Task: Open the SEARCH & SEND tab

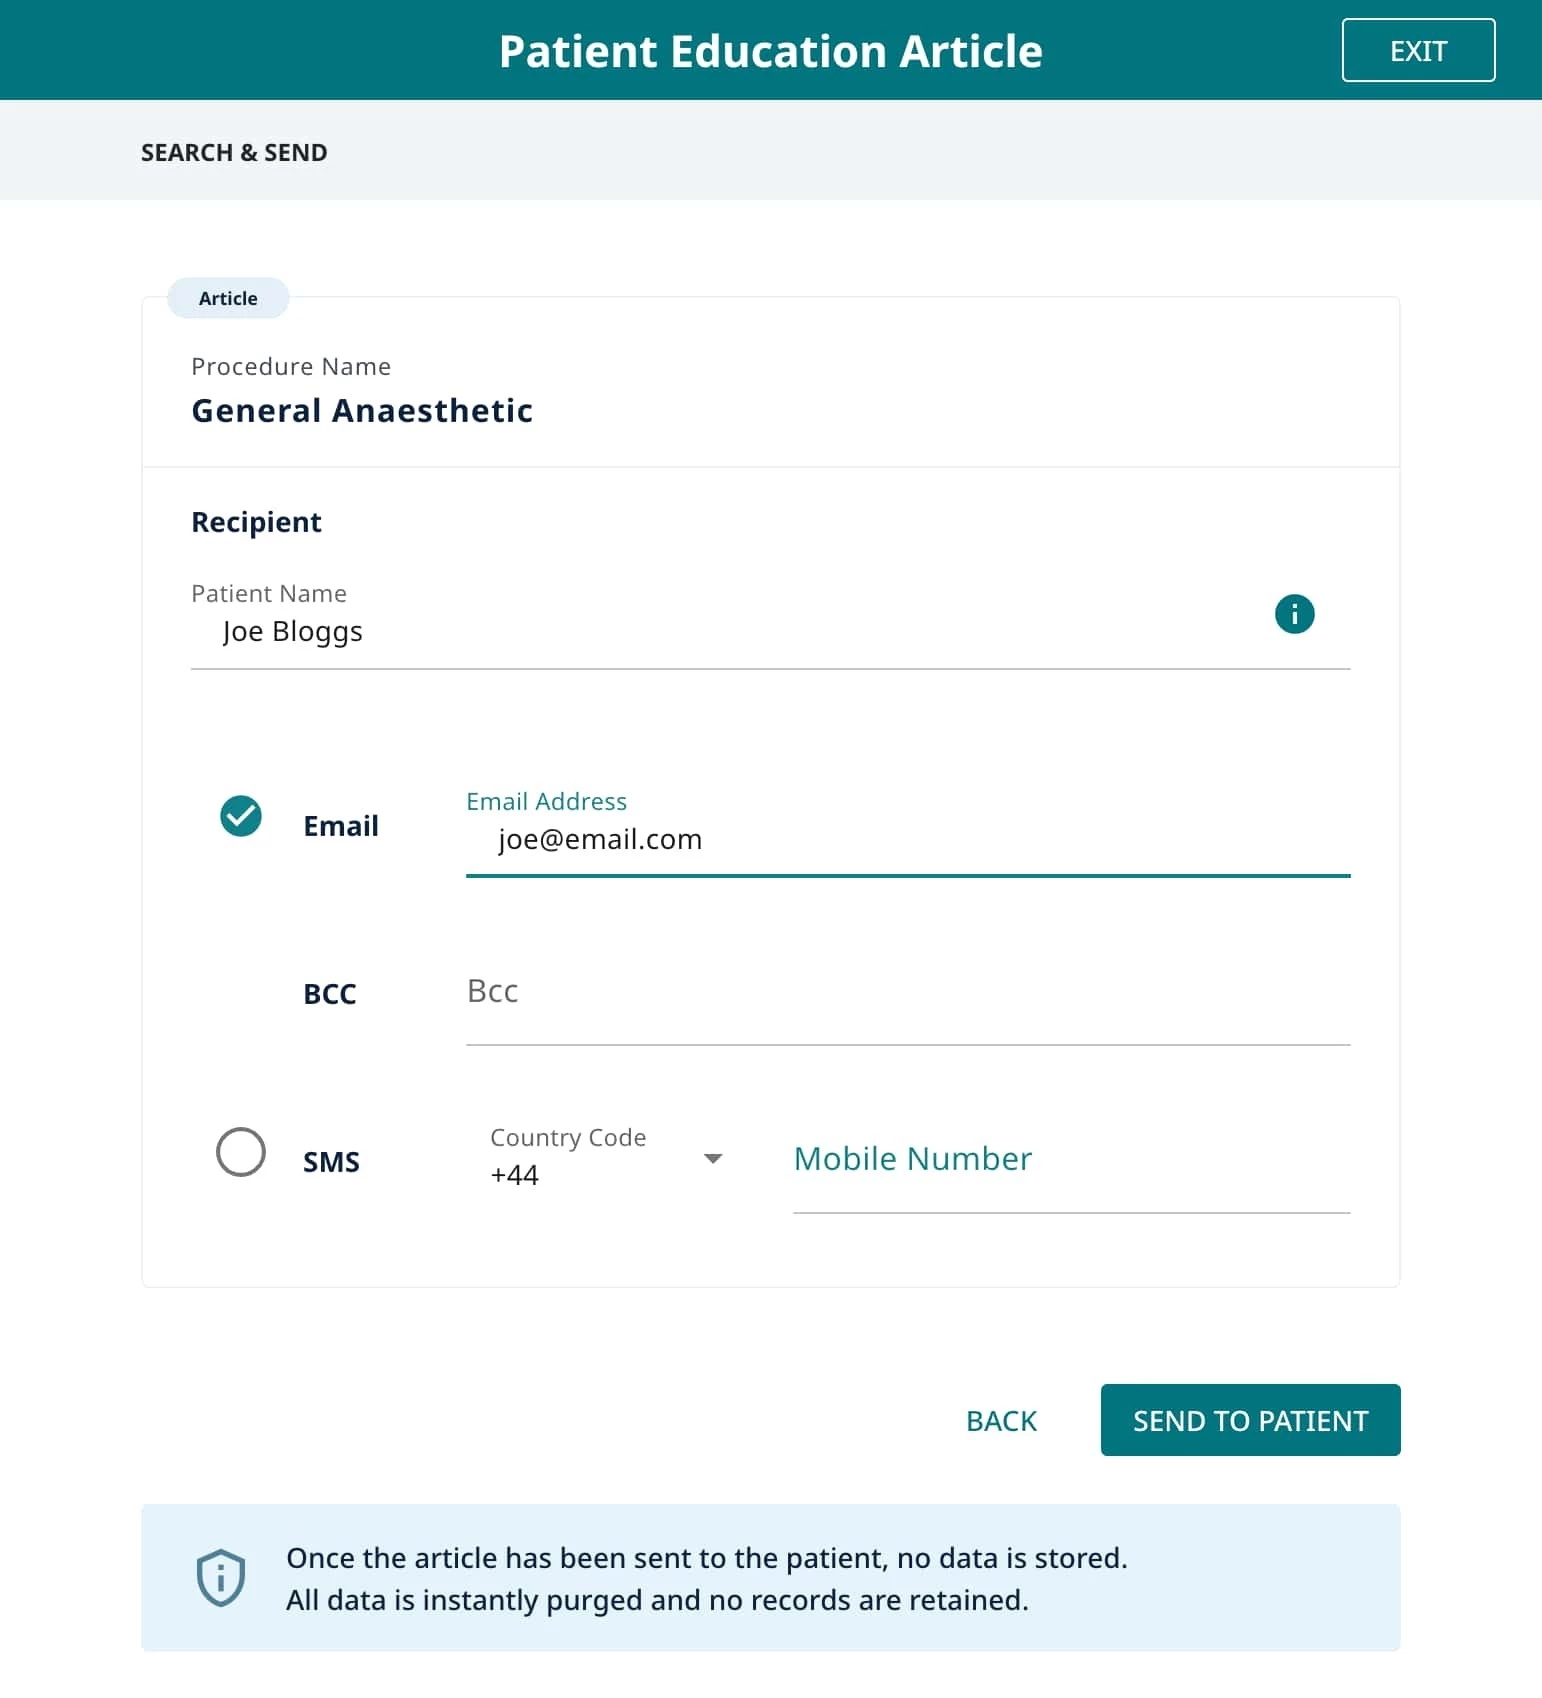Action: (234, 152)
